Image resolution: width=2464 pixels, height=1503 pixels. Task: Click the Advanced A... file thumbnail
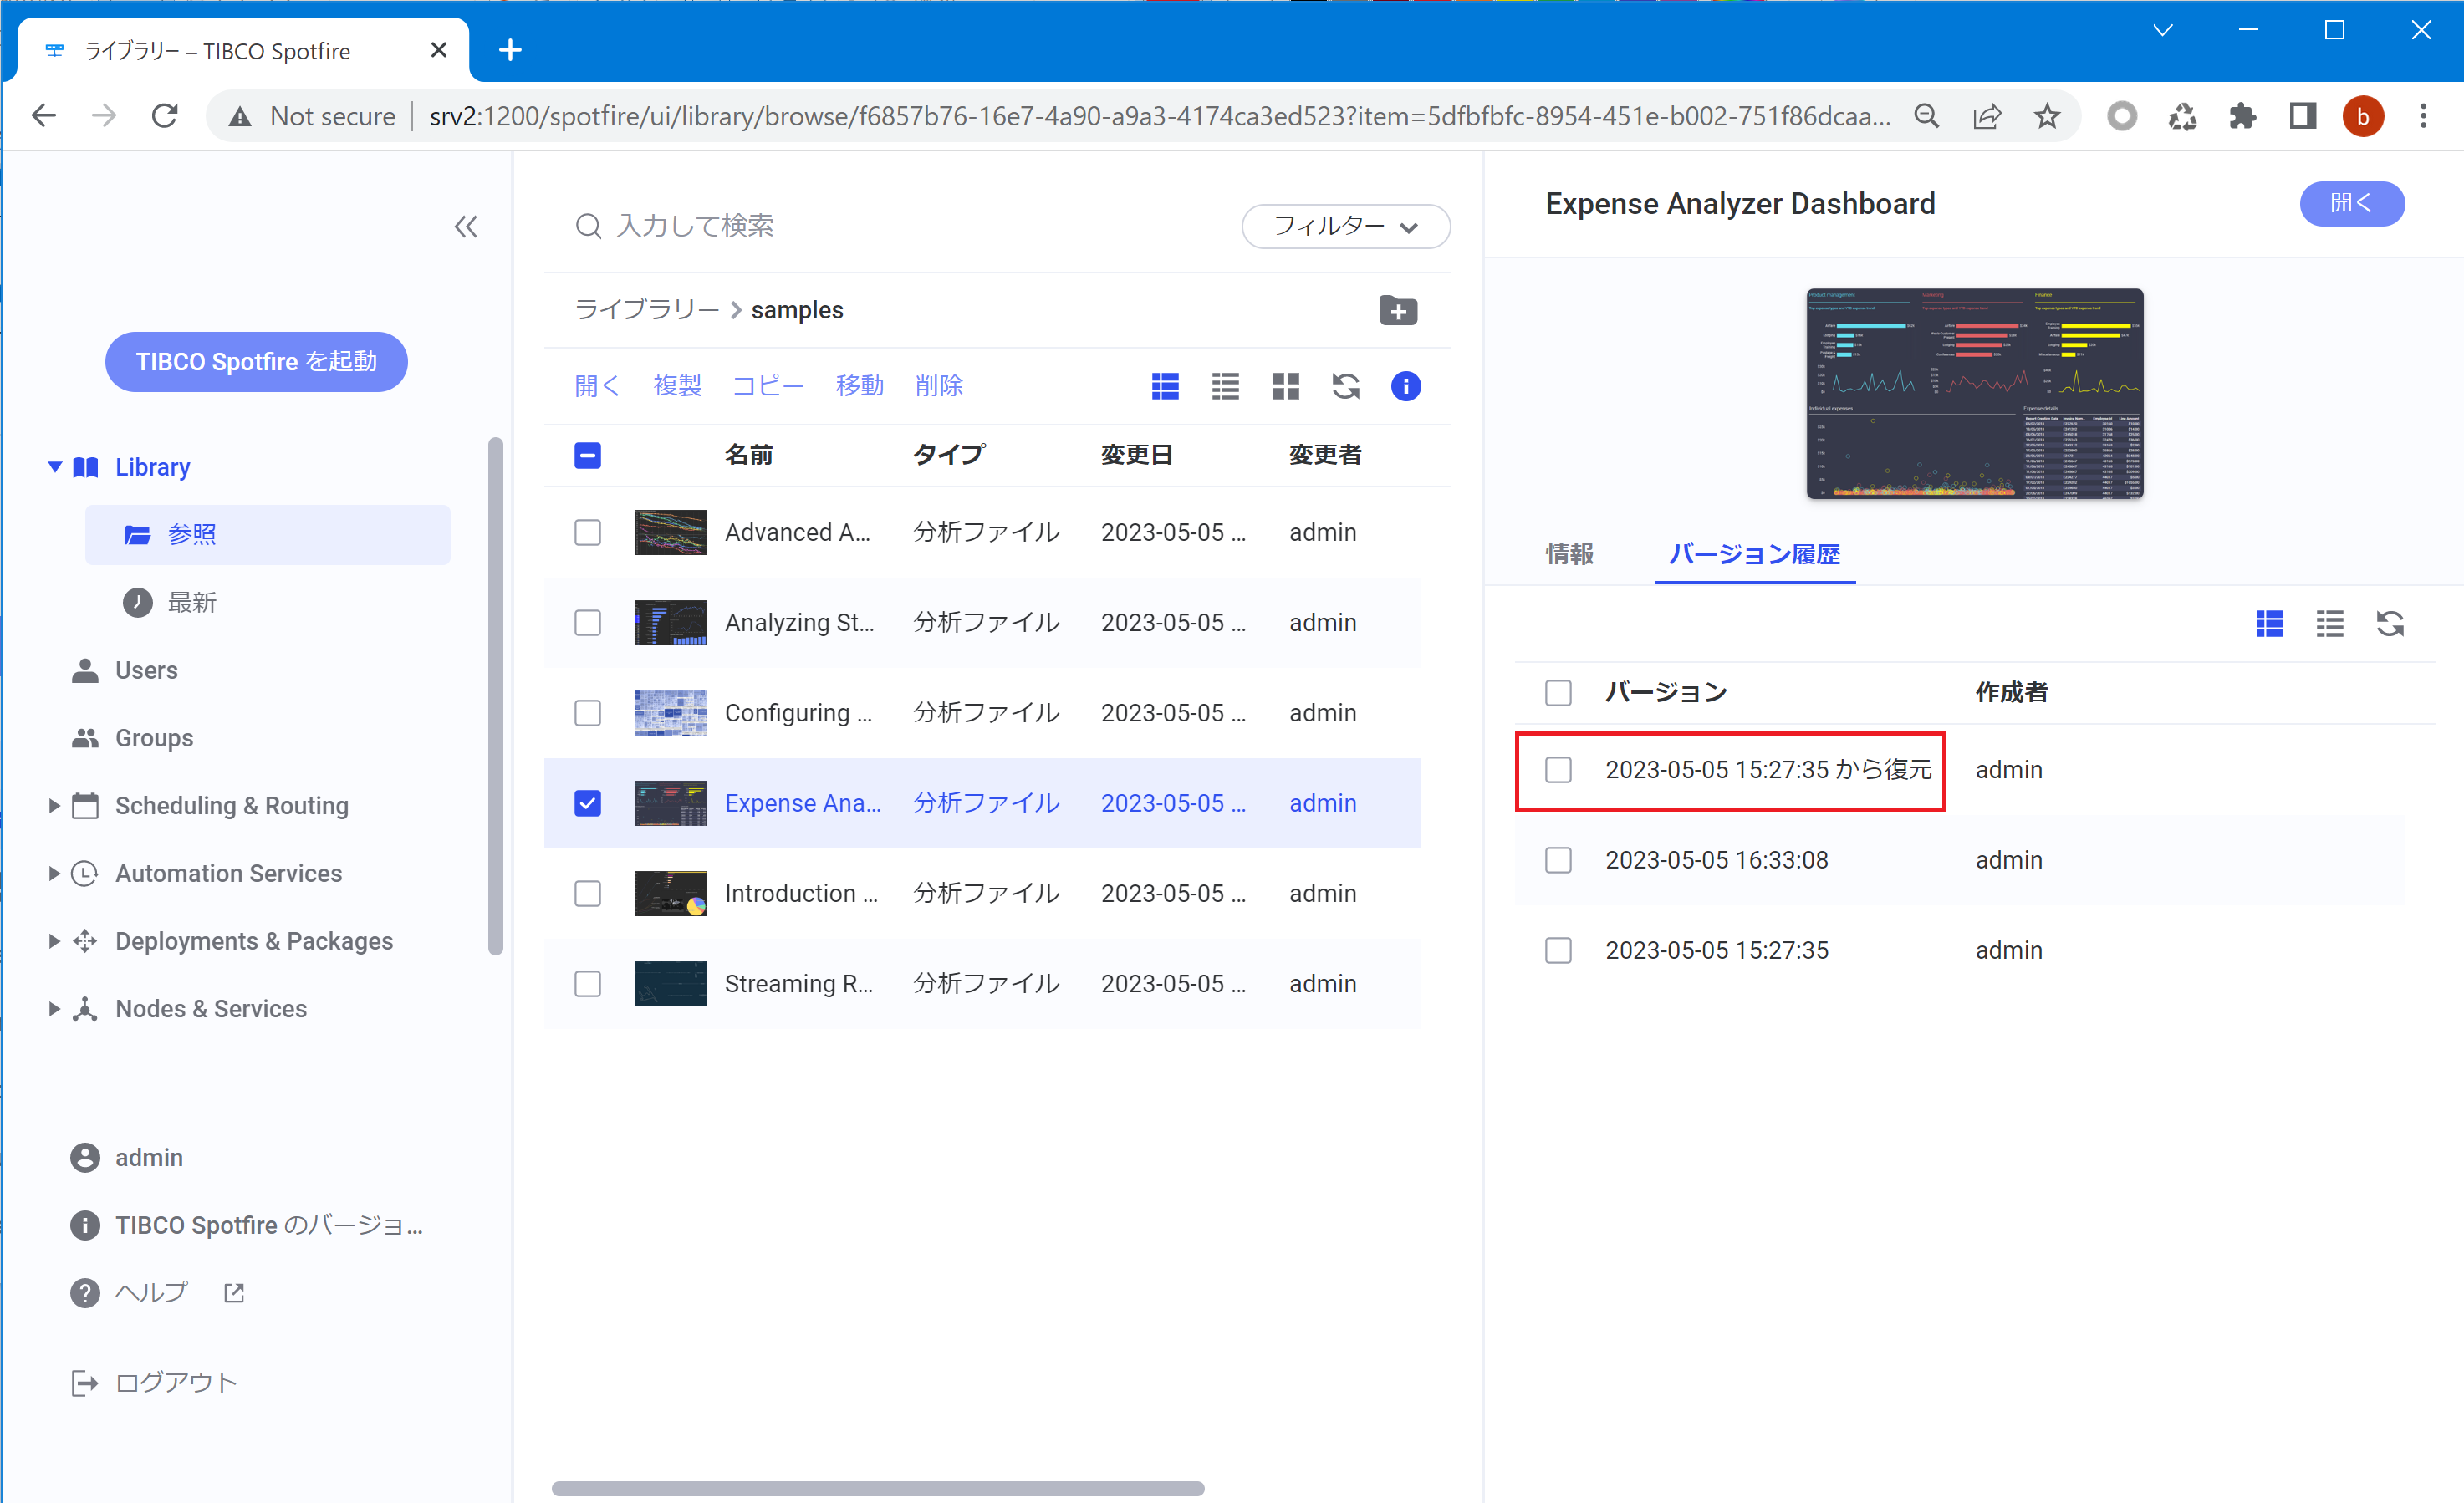pyautogui.click(x=670, y=532)
